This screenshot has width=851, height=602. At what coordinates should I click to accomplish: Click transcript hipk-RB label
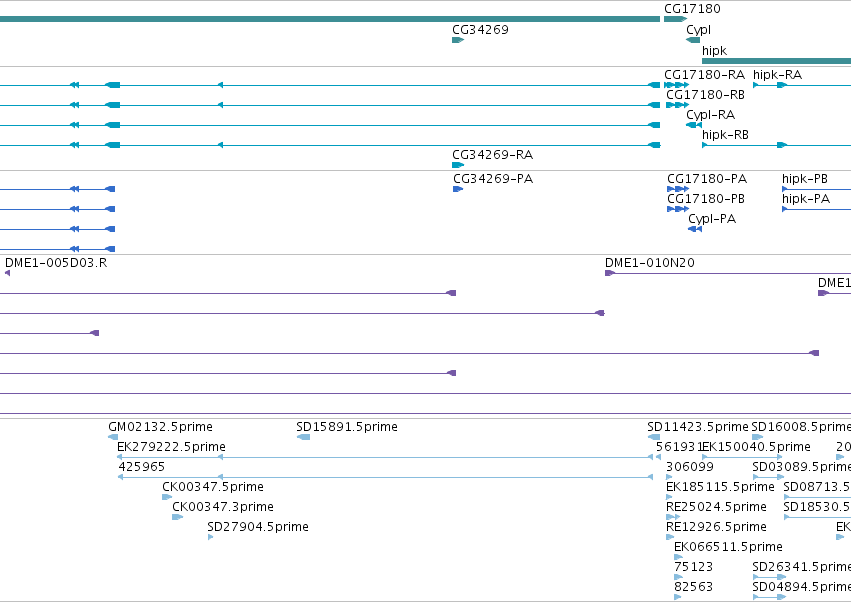[725, 135]
